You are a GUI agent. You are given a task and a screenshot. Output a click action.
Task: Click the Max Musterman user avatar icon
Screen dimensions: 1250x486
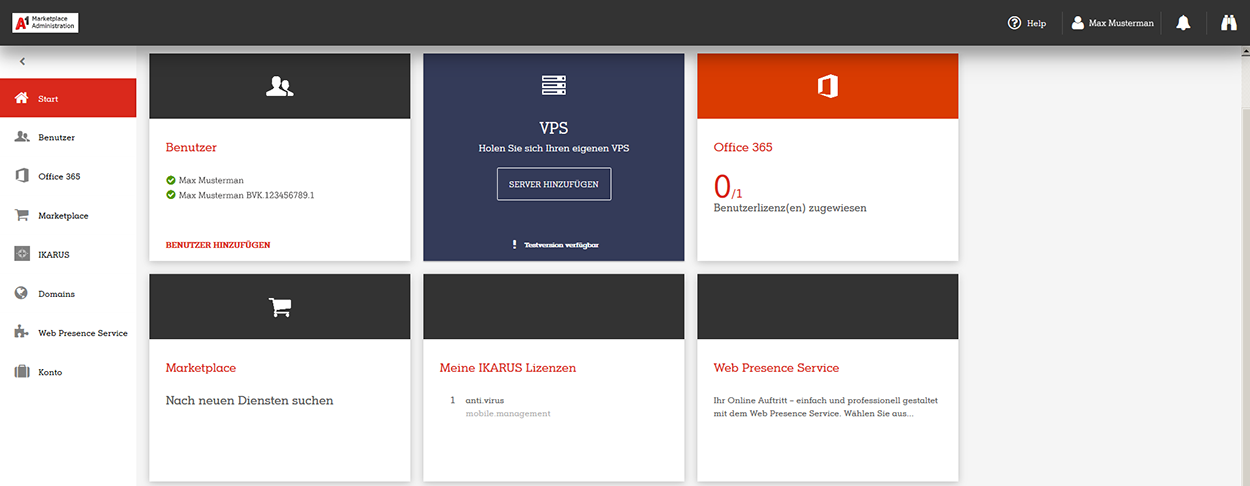[1078, 23]
